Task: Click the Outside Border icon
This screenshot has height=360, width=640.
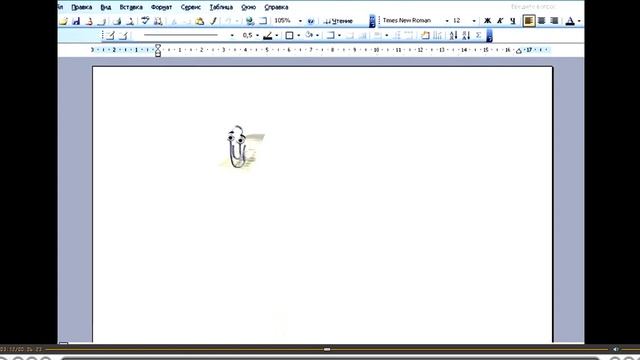Action: (289, 36)
